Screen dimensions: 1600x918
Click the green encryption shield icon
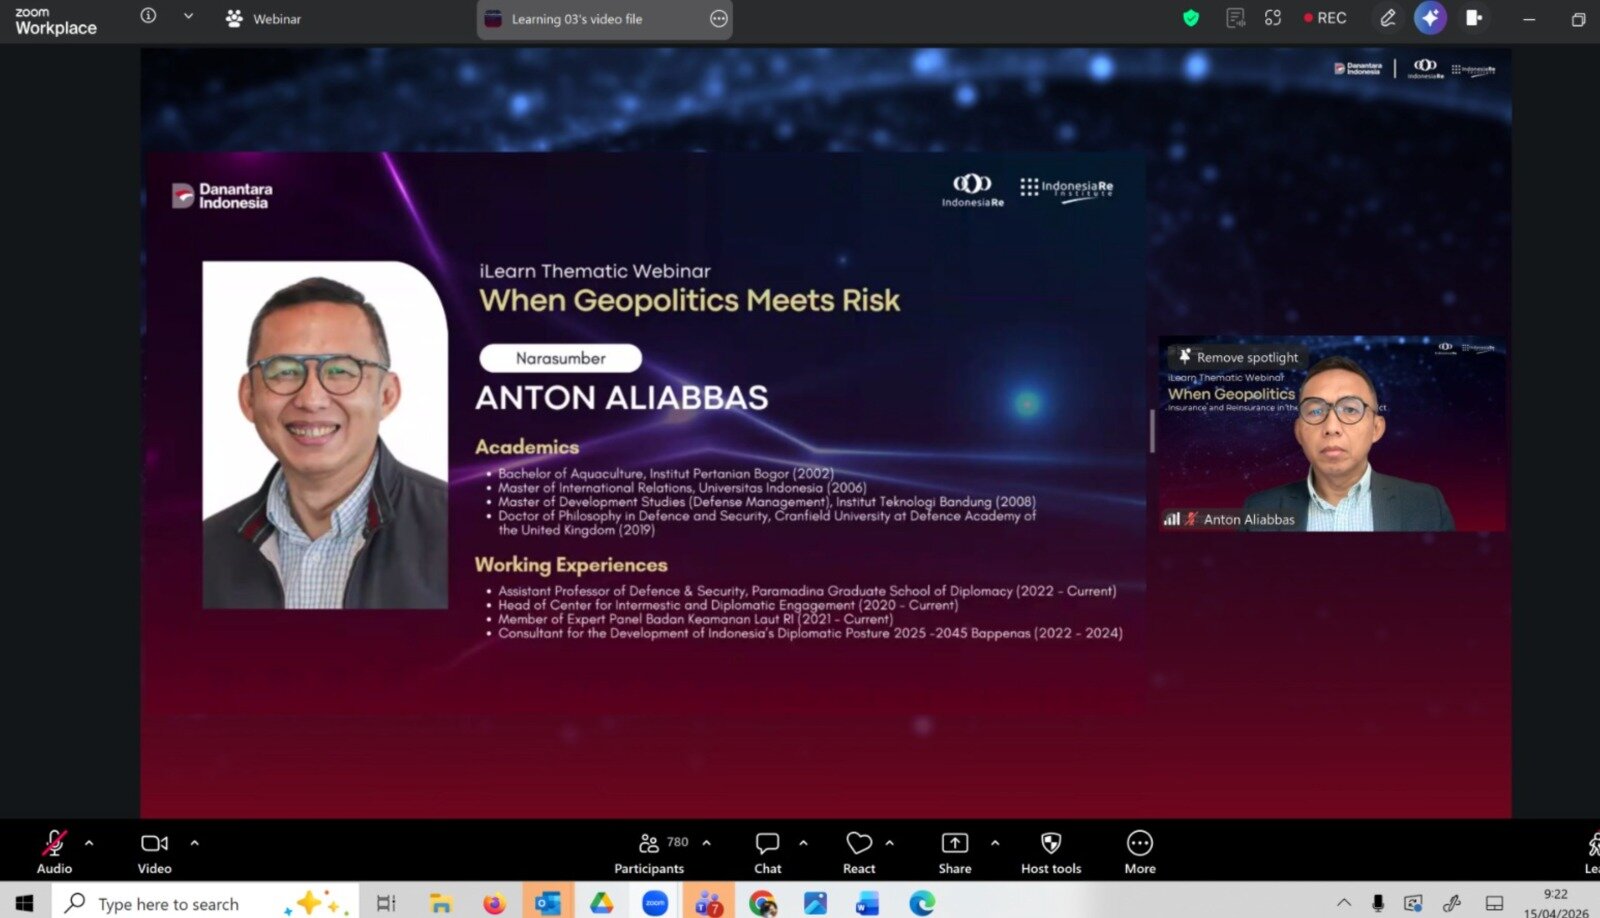tap(1190, 18)
